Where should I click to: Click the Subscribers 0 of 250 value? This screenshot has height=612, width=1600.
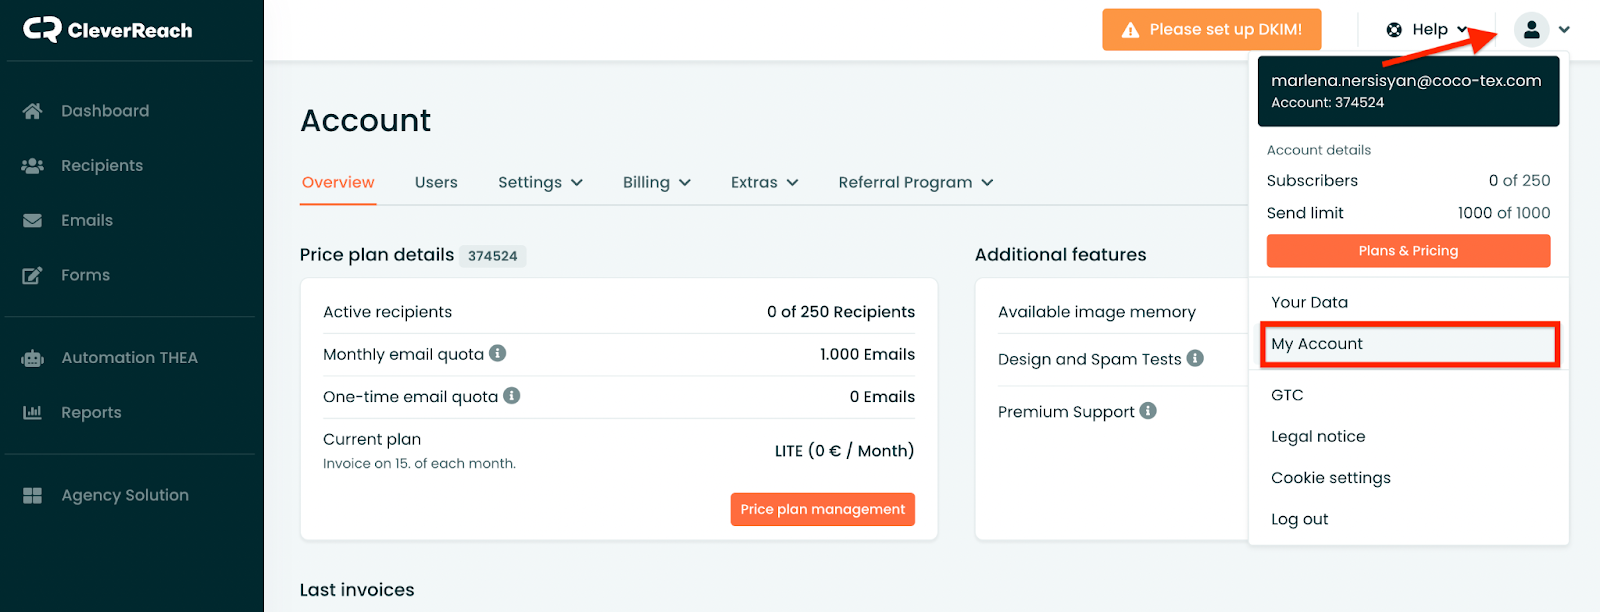click(1519, 181)
